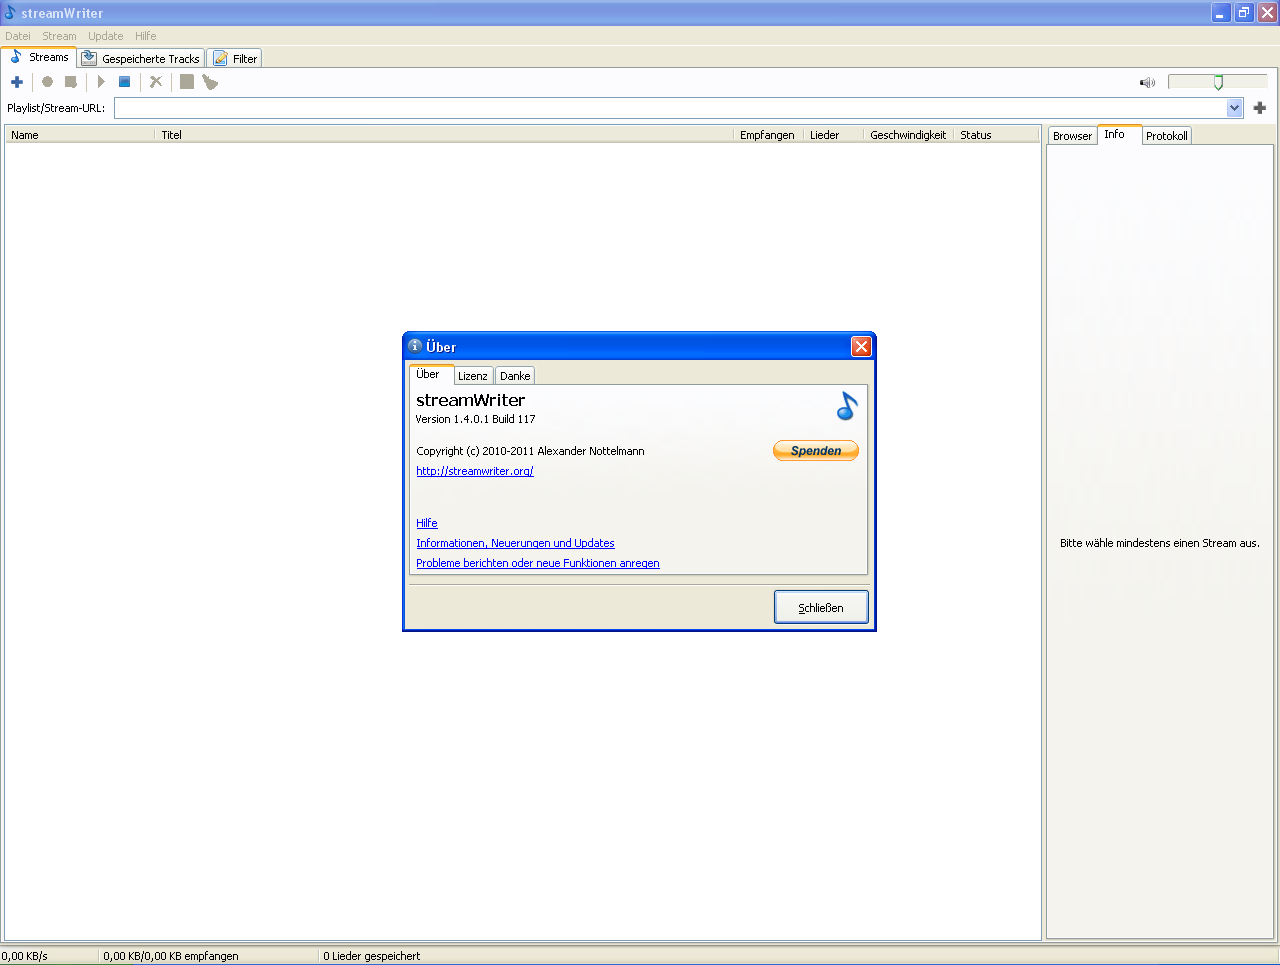Click the X remove icon in toolbar
This screenshot has height=965, width=1280.
pyautogui.click(x=156, y=82)
